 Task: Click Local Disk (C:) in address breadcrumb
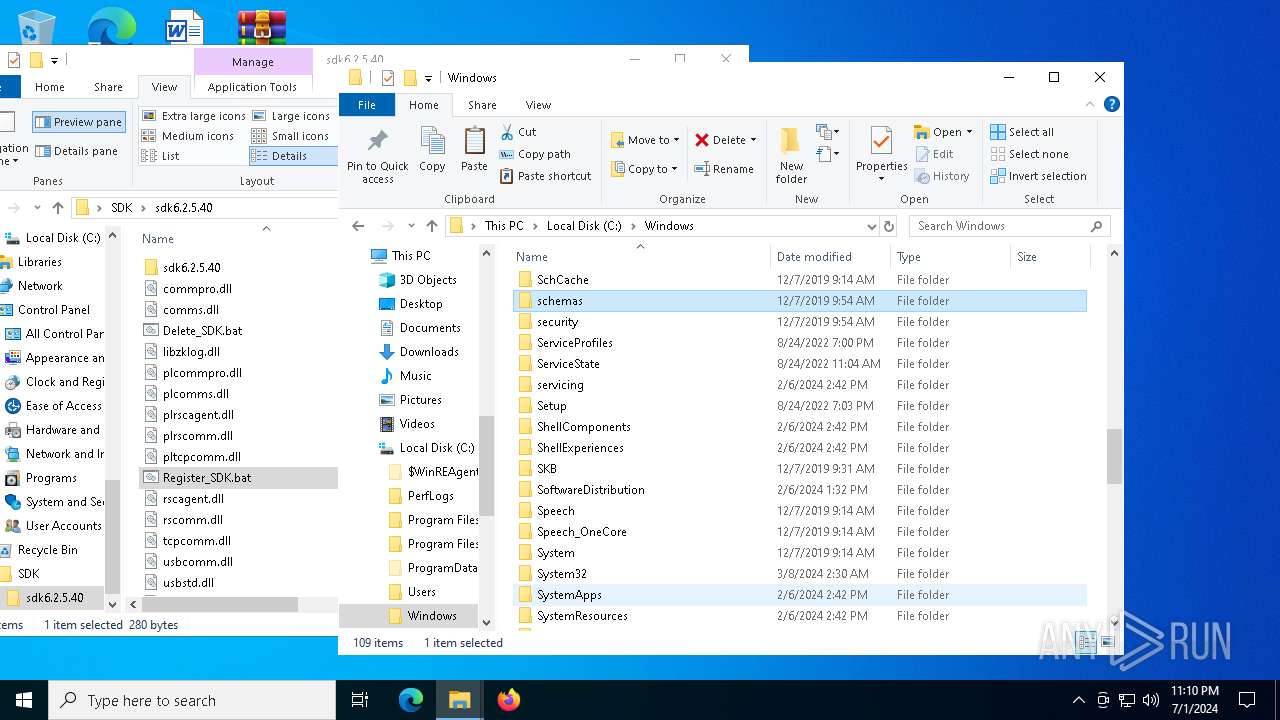tap(584, 226)
